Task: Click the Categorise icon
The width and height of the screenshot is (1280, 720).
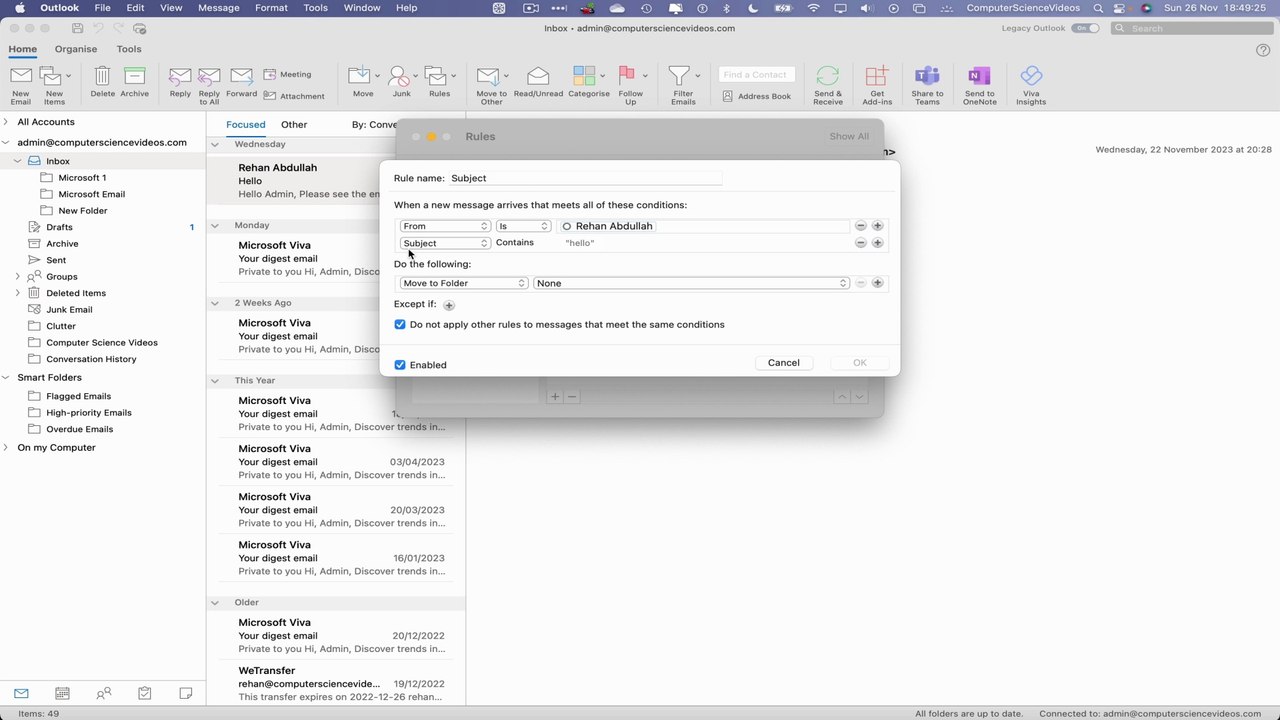Action: 584,77
